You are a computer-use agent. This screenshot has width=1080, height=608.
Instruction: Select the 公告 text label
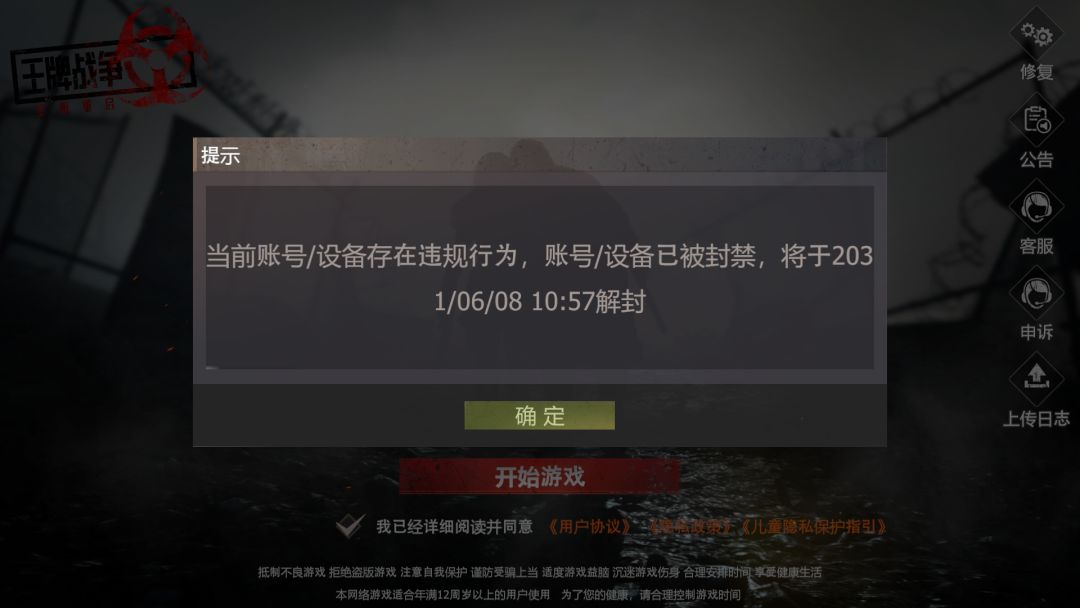pos(1037,160)
